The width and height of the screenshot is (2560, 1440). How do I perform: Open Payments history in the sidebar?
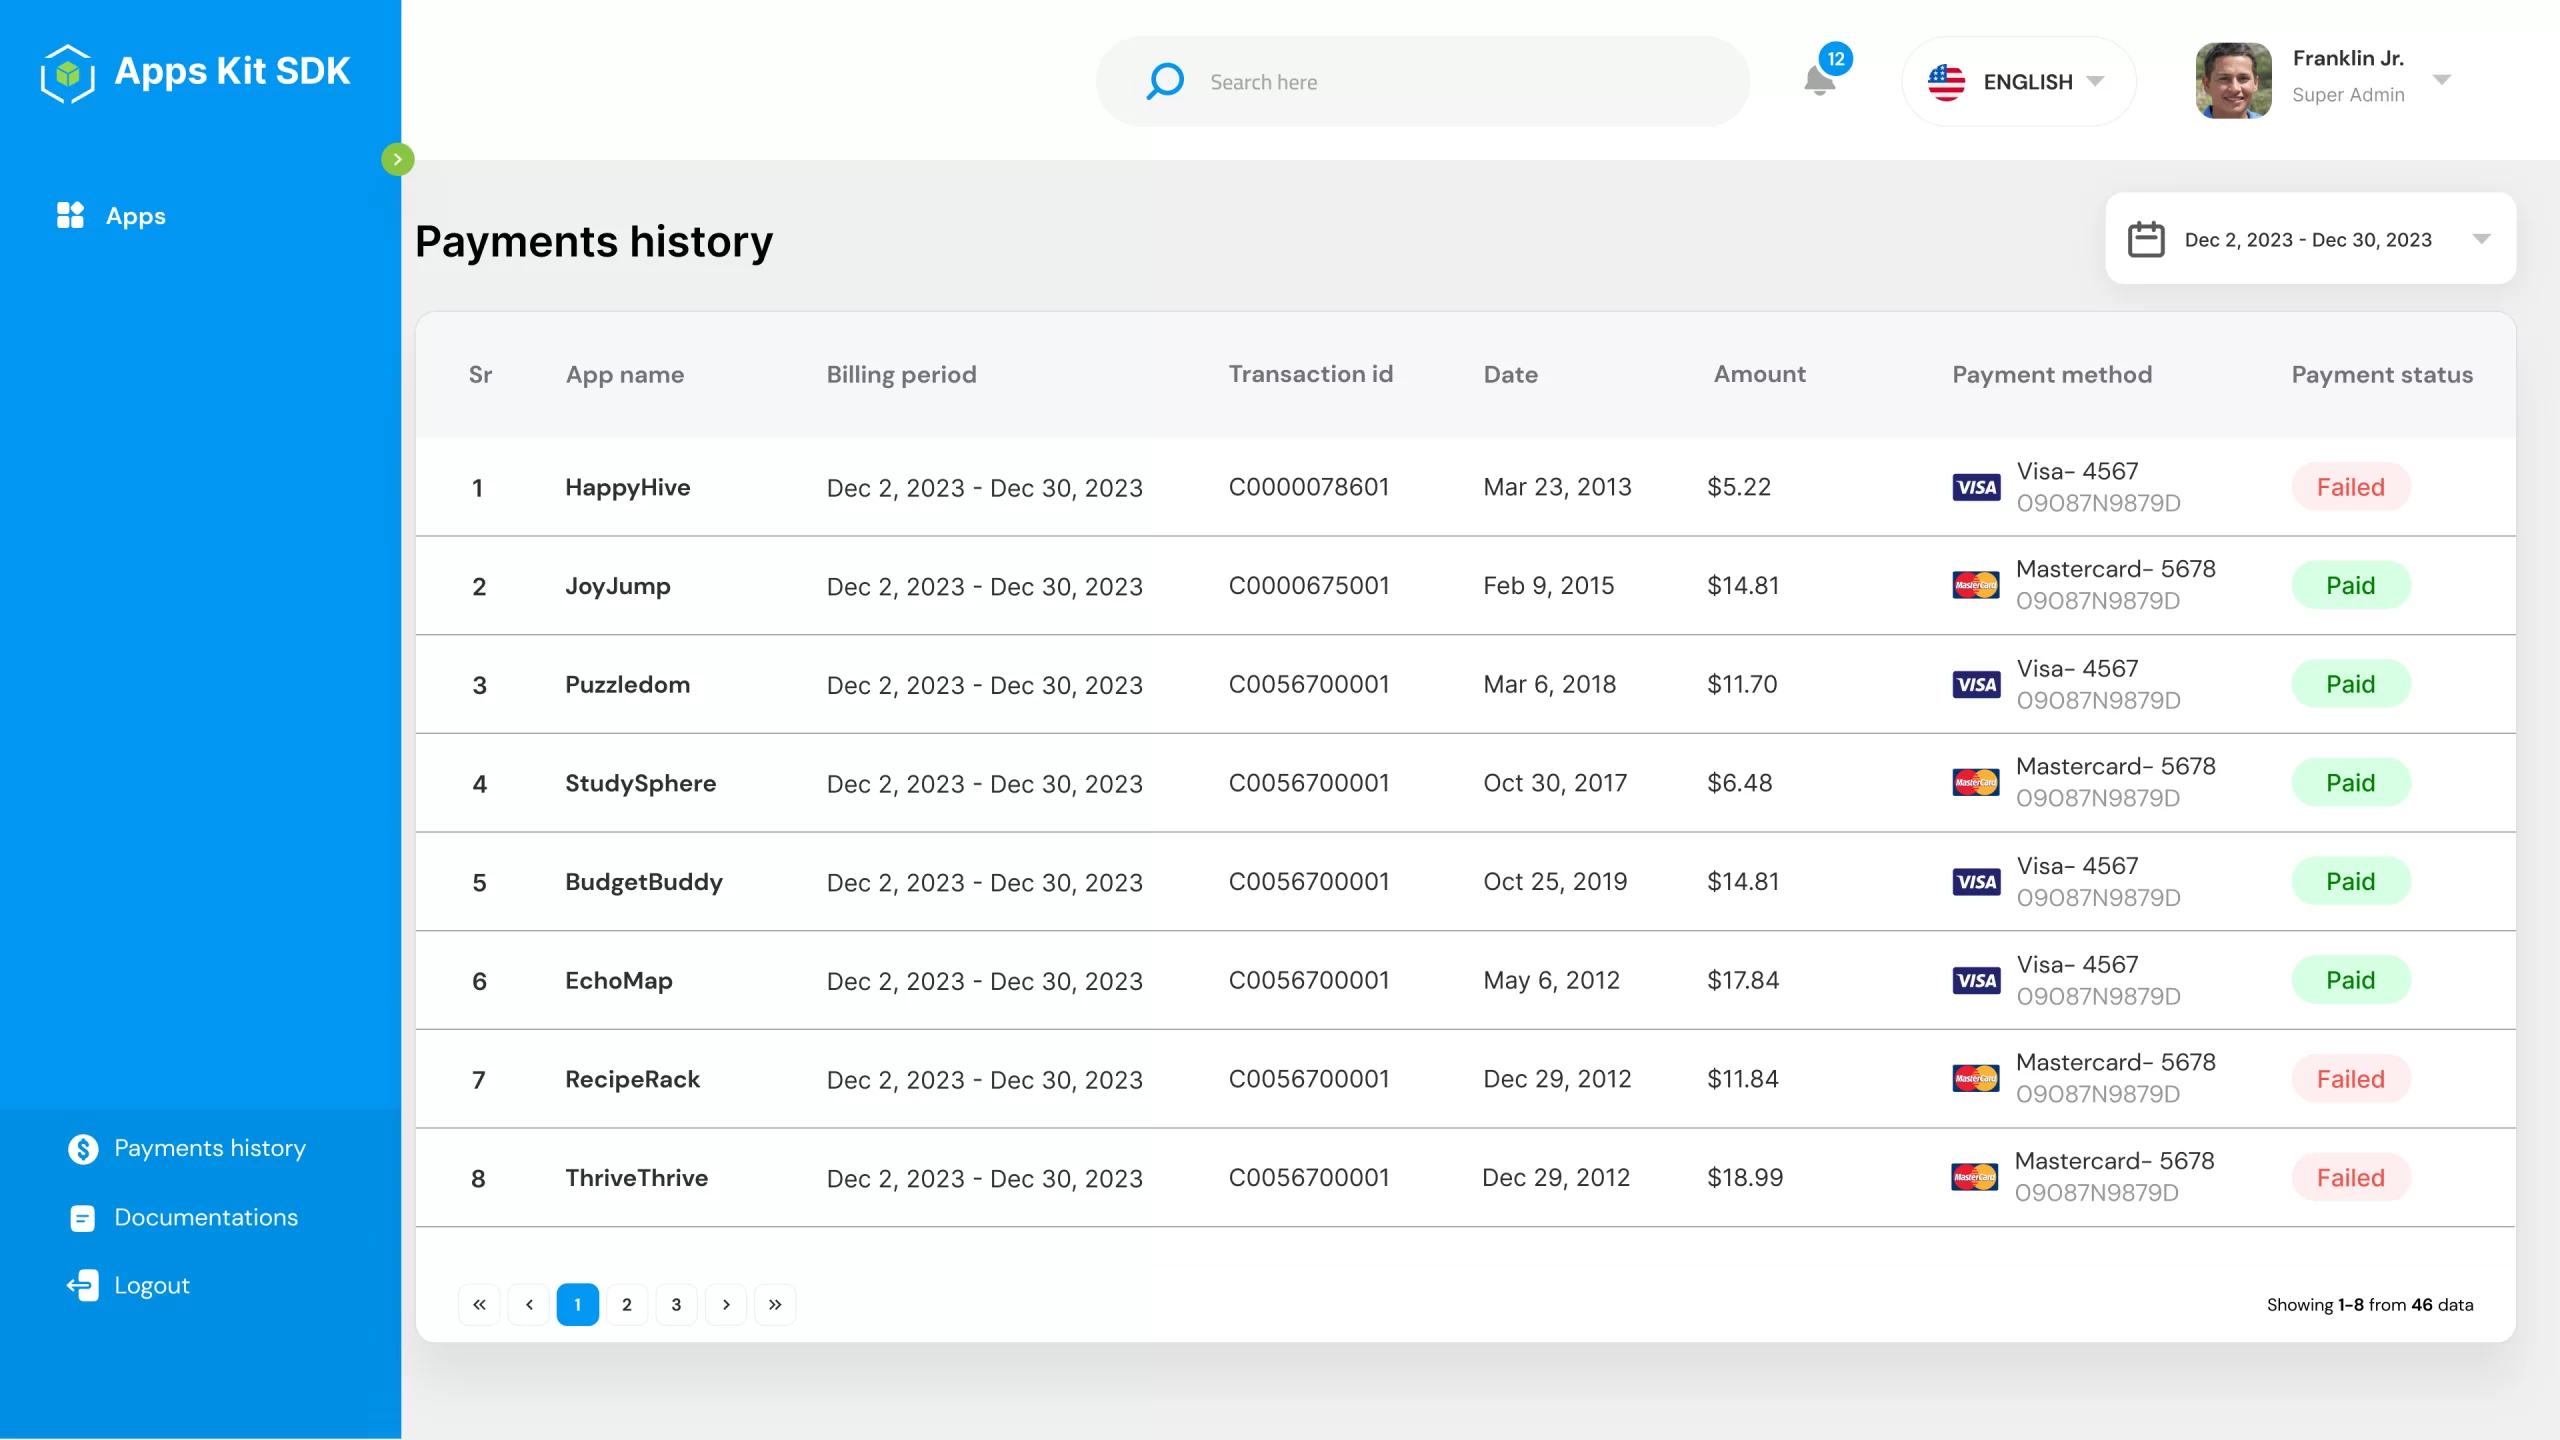[210, 1149]
